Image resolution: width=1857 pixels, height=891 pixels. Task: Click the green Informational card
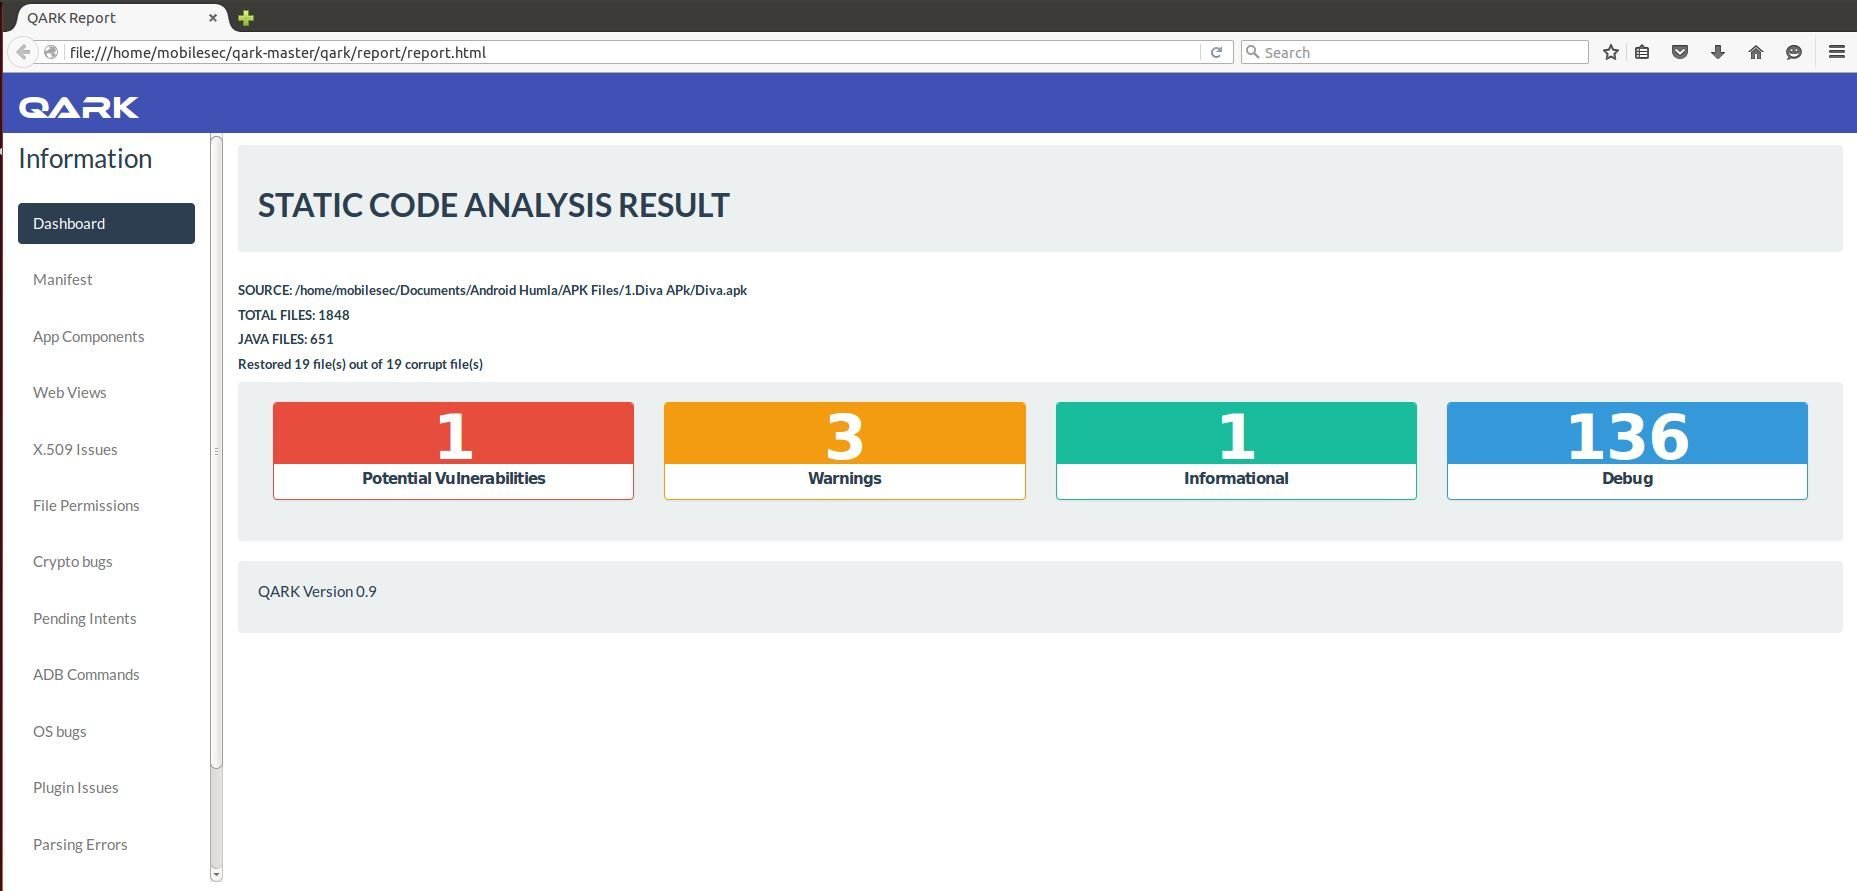[1236, 450]
